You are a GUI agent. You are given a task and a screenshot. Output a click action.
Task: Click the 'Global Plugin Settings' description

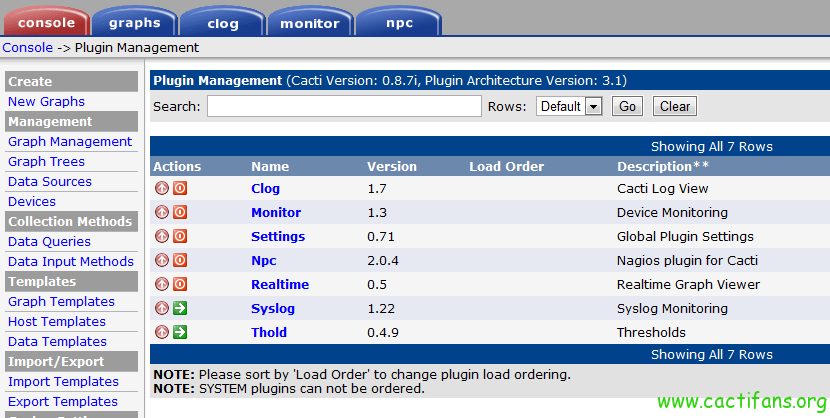click(x=685, y=237)
